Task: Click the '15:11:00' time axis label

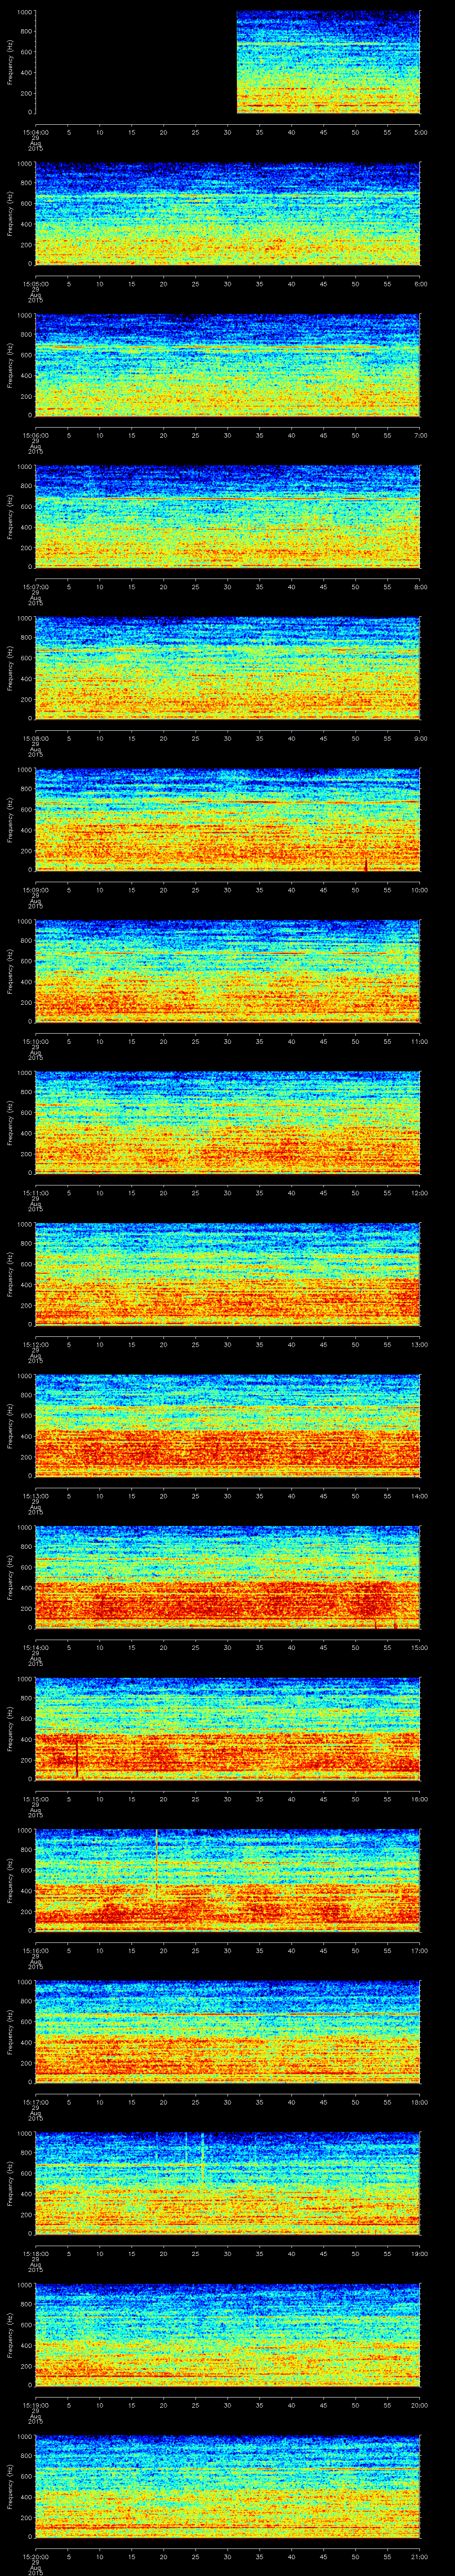Action: click(35, 1192)
